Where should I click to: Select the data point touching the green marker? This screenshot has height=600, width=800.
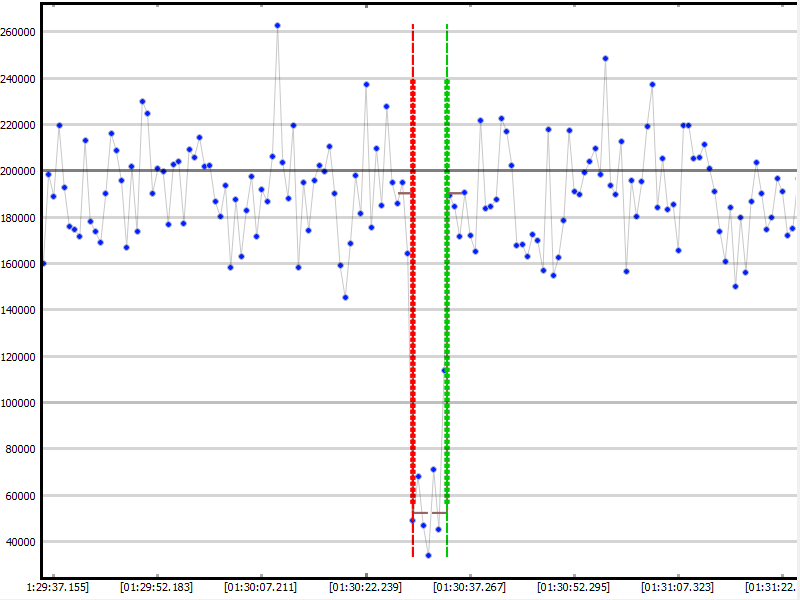(x=444, y=371)
